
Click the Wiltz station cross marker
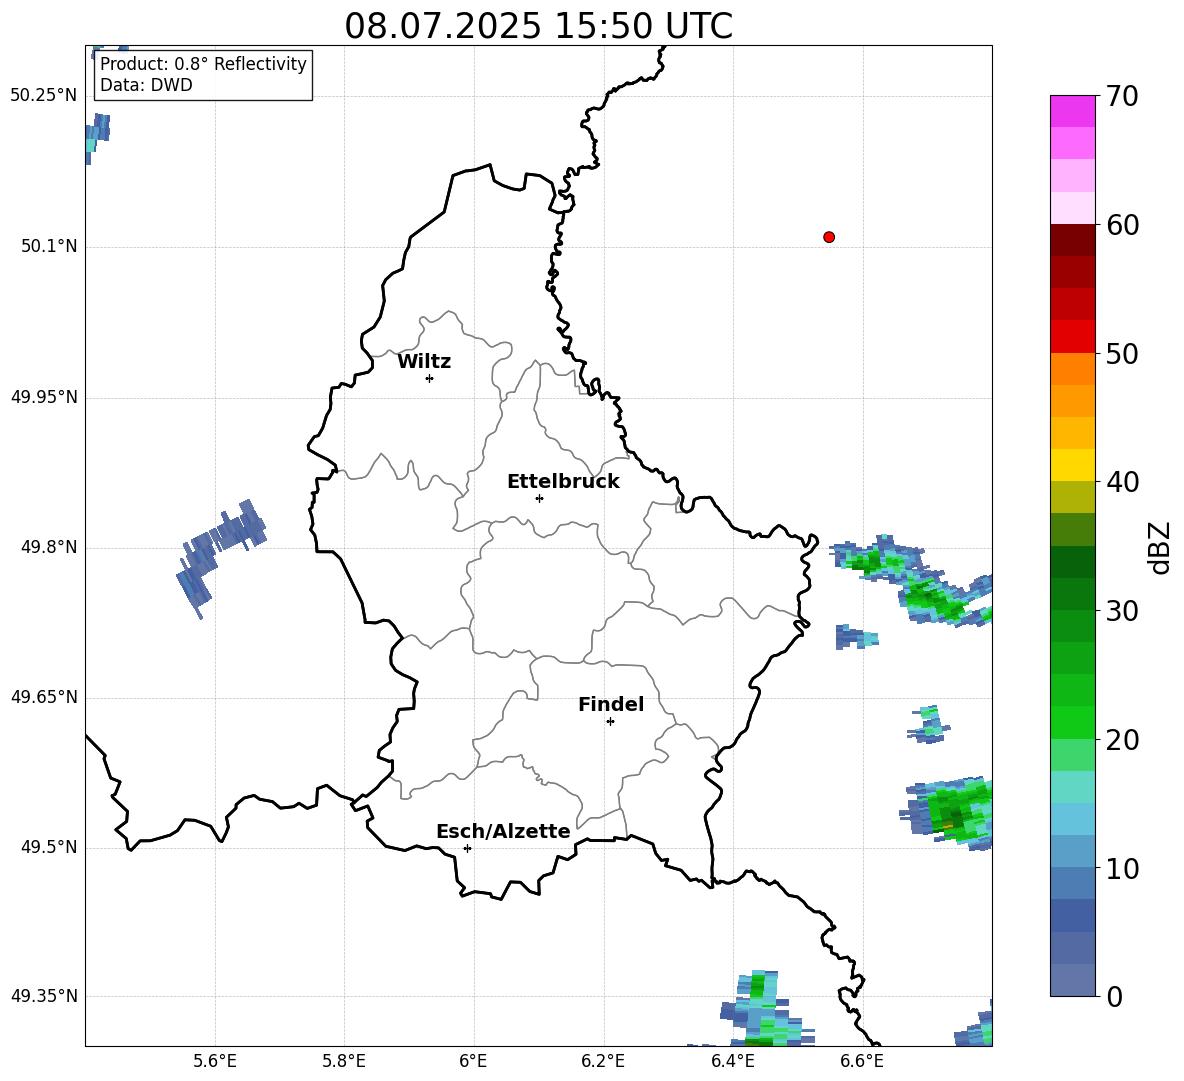(430, 378)
